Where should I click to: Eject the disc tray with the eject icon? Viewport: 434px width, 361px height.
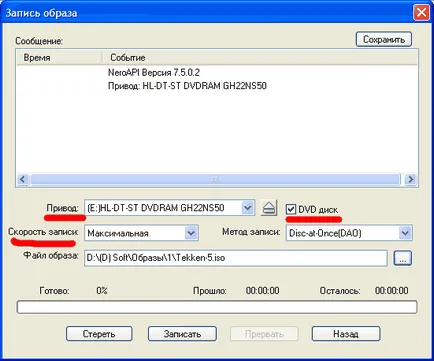[x=269, y=208]
